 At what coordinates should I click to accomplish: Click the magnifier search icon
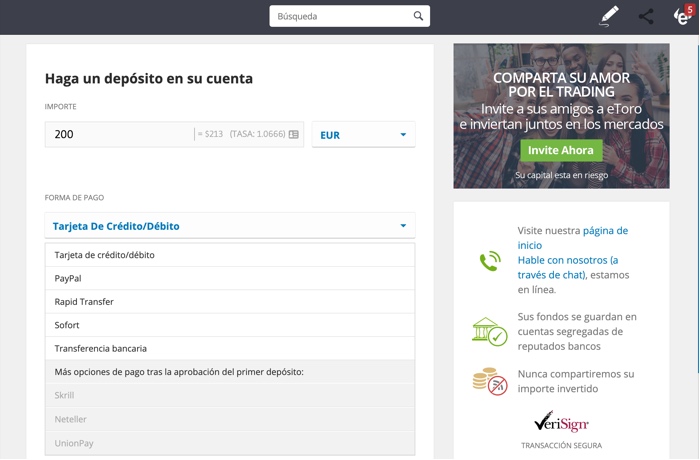pos(418,16)
